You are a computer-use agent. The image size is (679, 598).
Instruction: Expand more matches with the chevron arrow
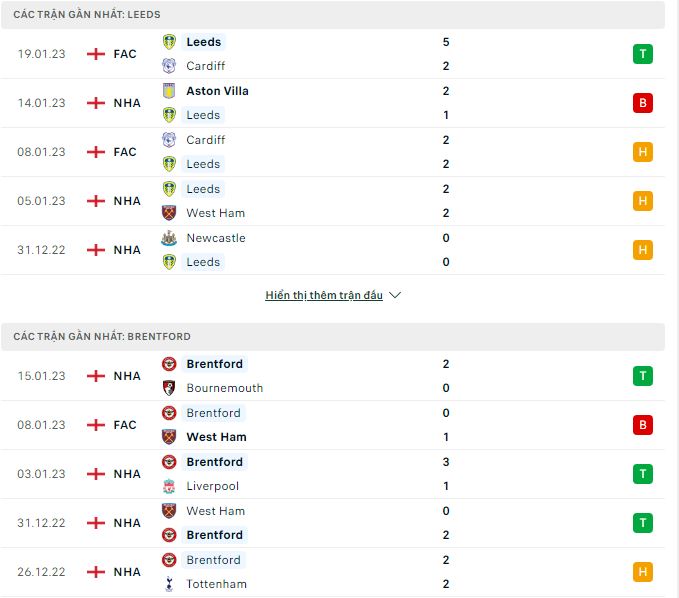click(x=395, y=295)
